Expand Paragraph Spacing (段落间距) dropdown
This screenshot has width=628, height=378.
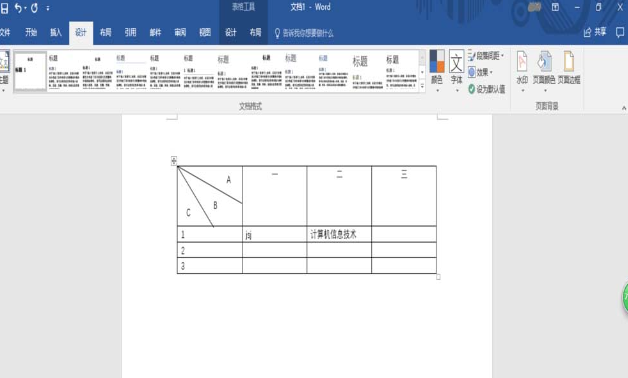tap(486, 55)
